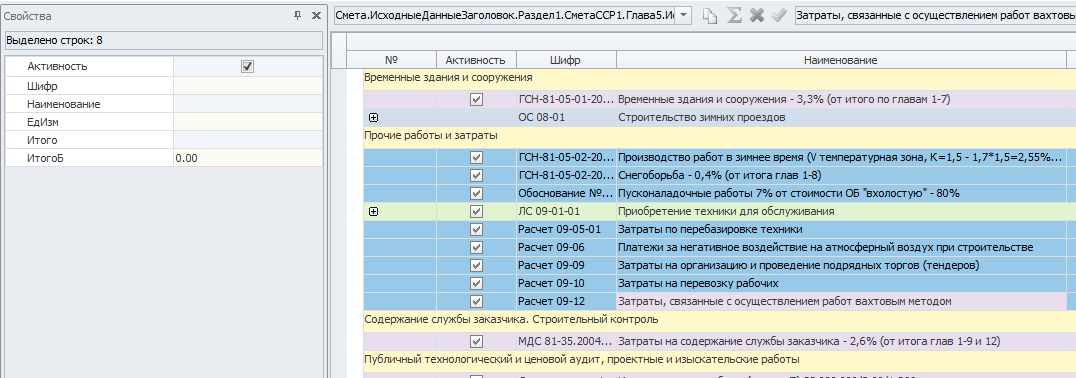
Task: Click the Расчет 09-05-01 code cell
Action: coord(566,229)
